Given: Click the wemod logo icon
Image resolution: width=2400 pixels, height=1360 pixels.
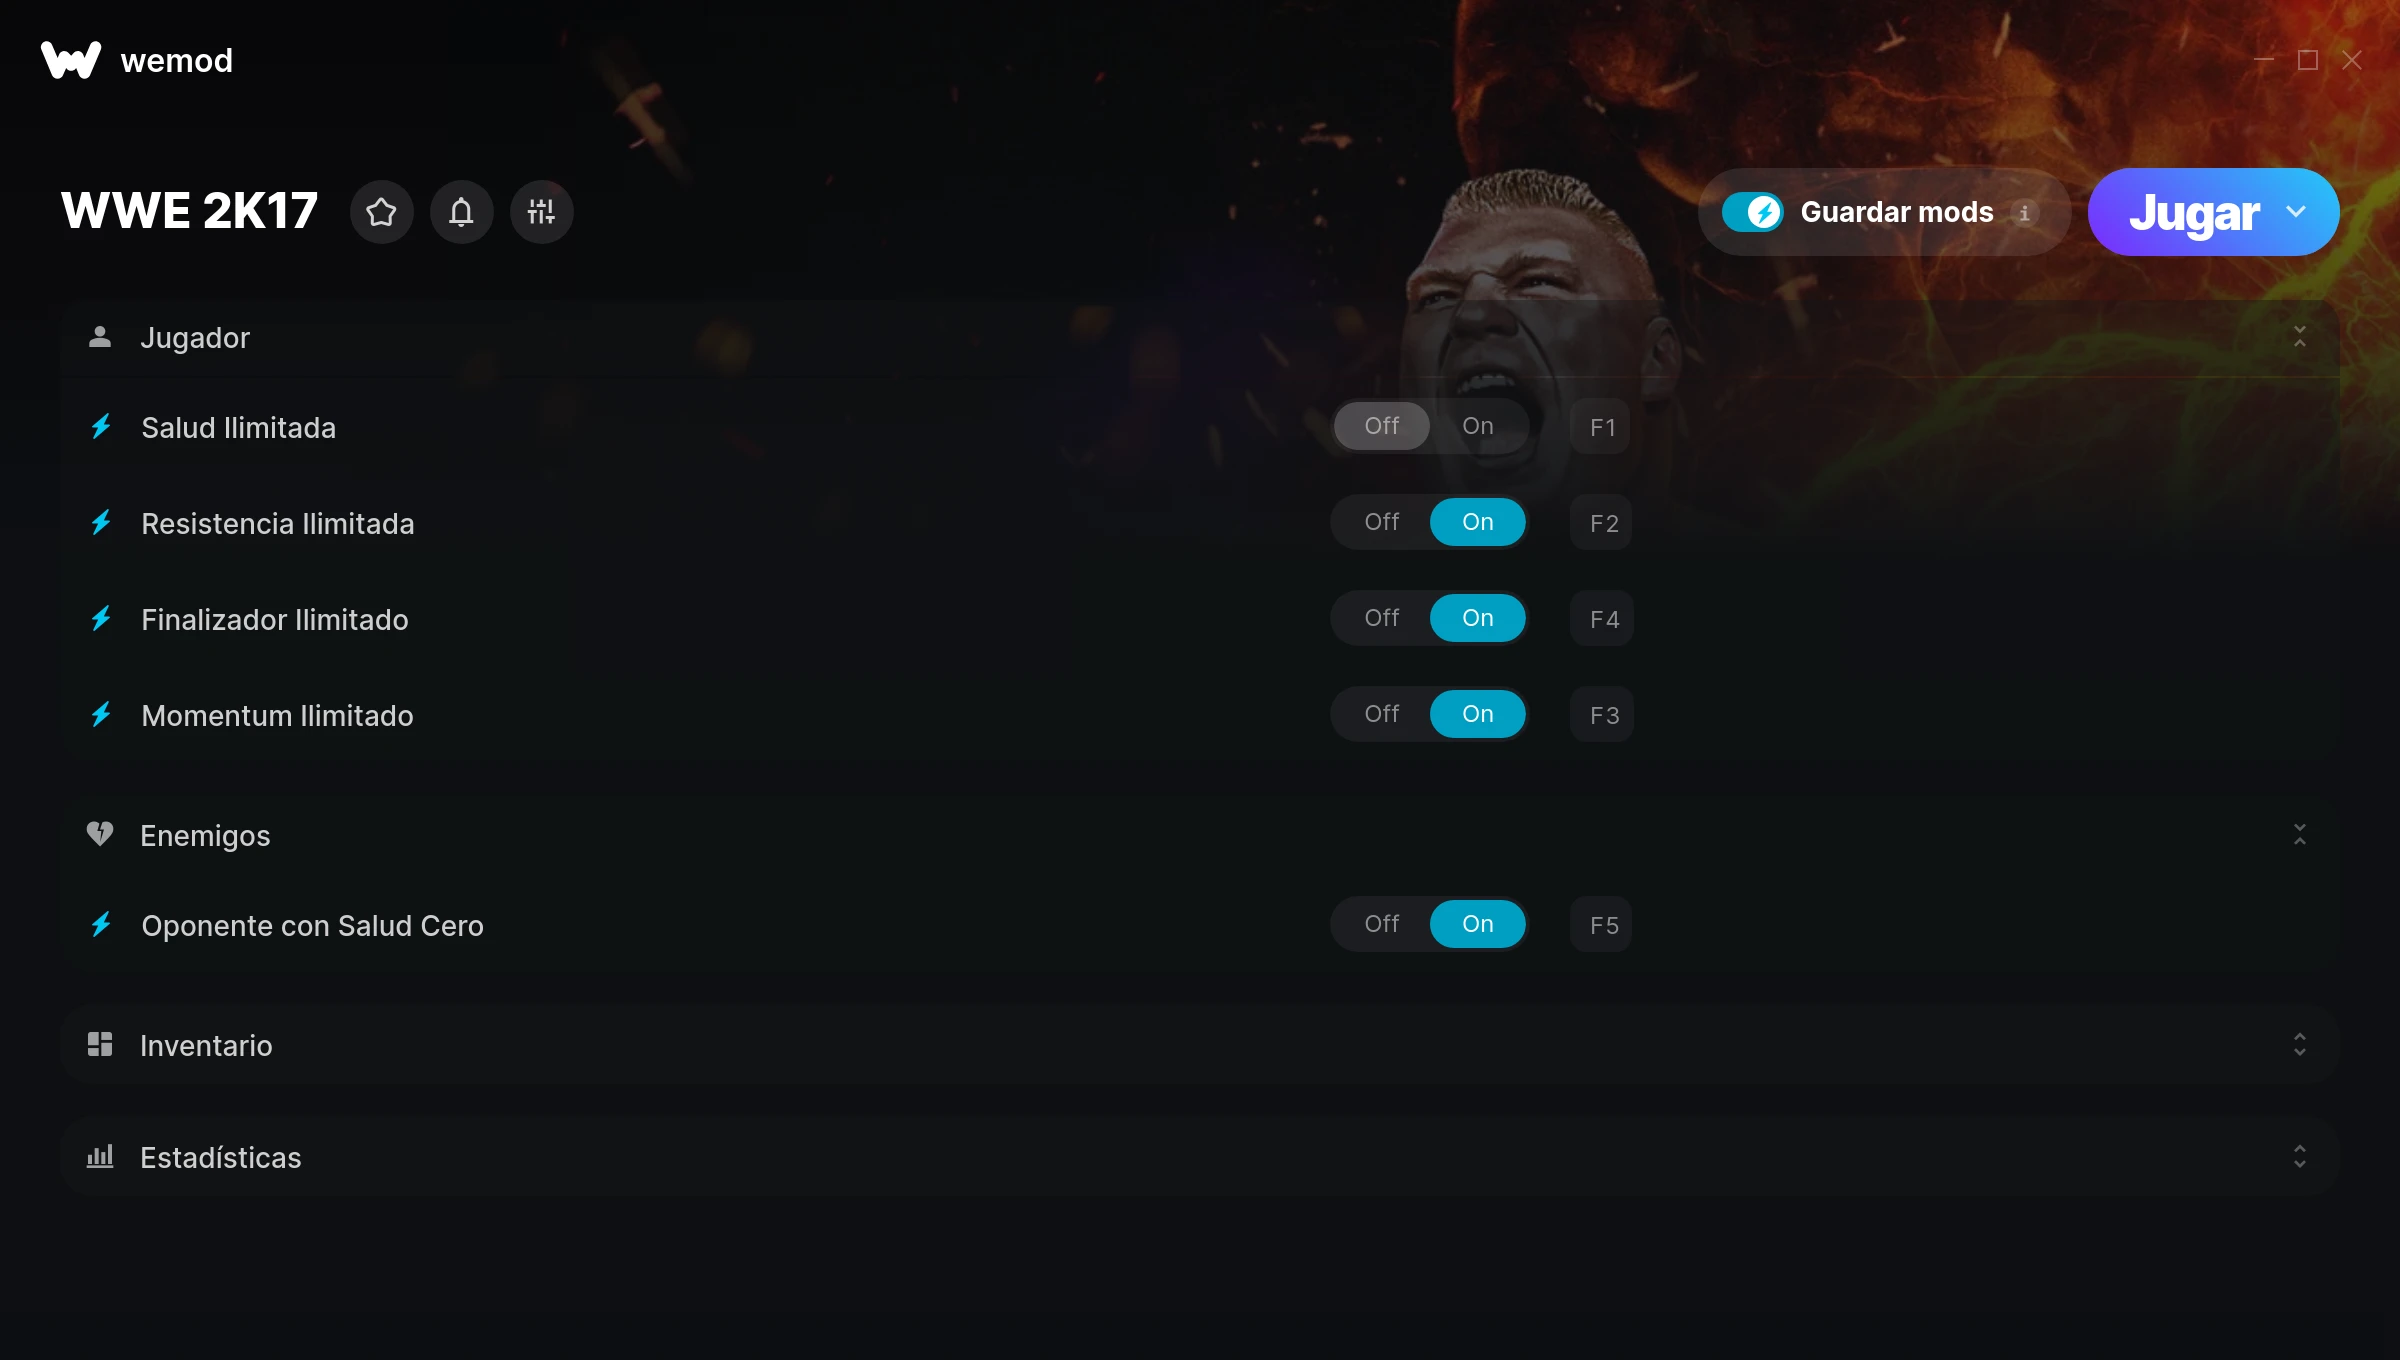Looking at the screenshot, I should 71,60.
